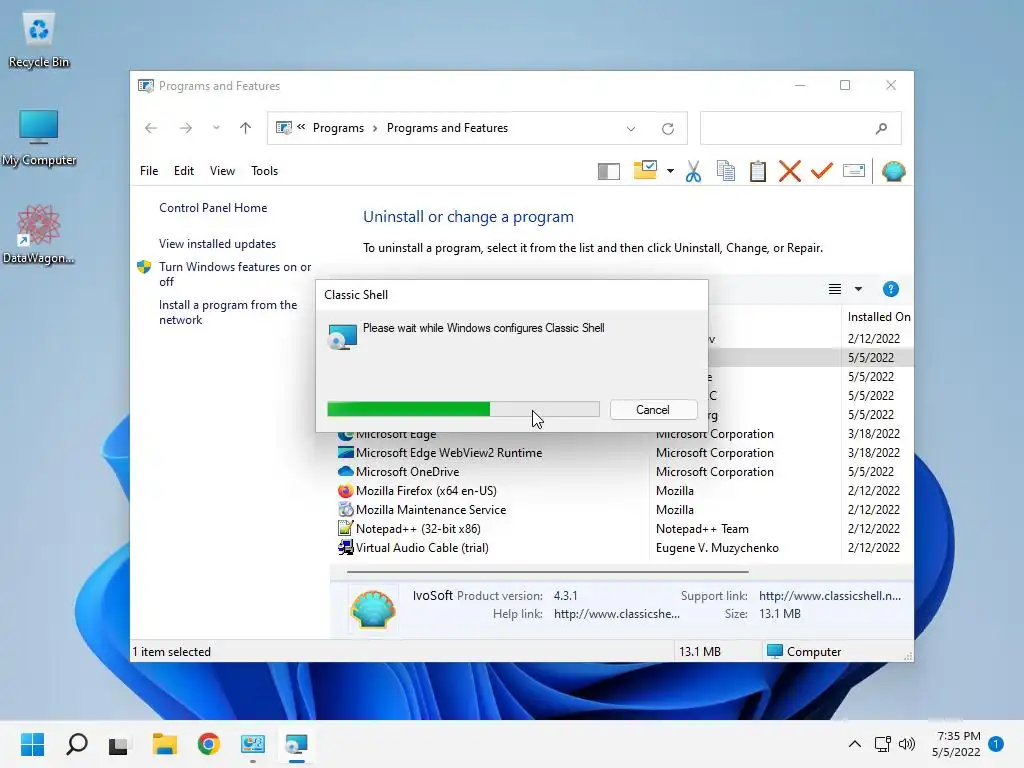Click Install a program from the network
The width and height of the screenshot is (1024, 768).
[228, 312]
